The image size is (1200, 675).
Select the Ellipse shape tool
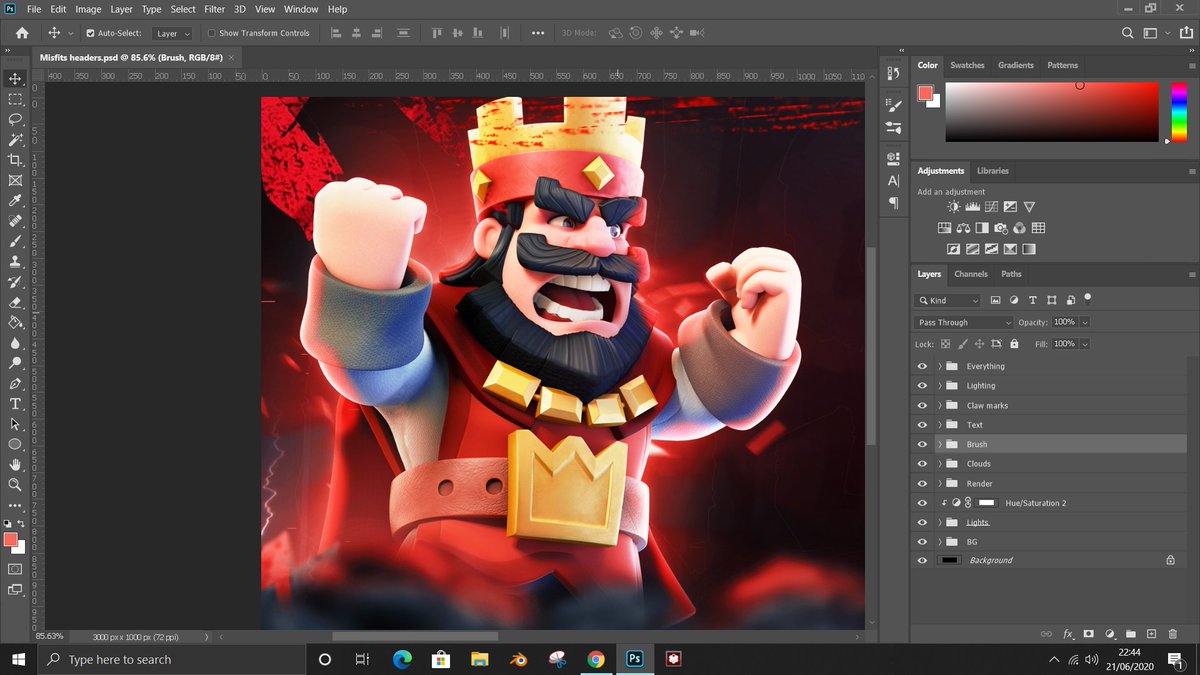pyautogui.click(x=15, y=444)
